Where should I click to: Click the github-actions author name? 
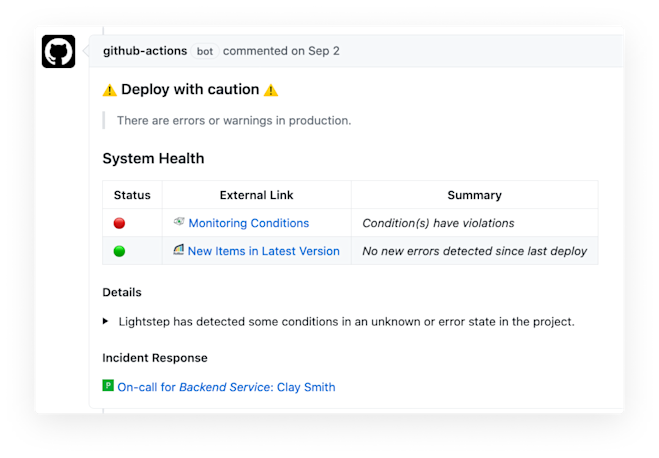145,51
